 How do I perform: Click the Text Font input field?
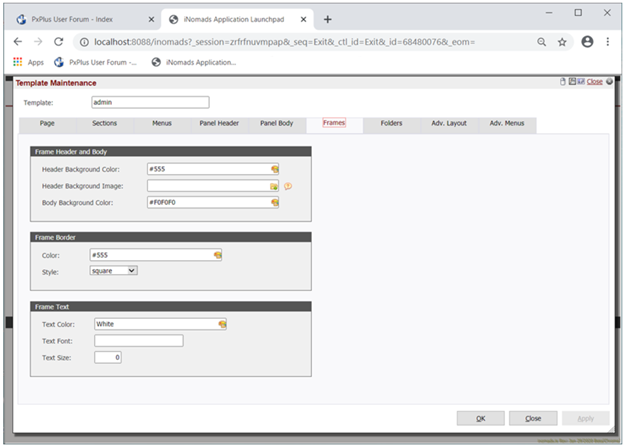[138, 340]
